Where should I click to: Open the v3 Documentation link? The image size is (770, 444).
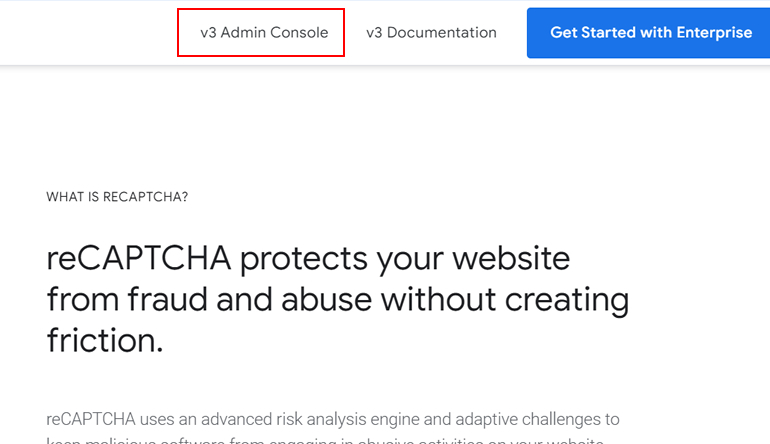431,33
